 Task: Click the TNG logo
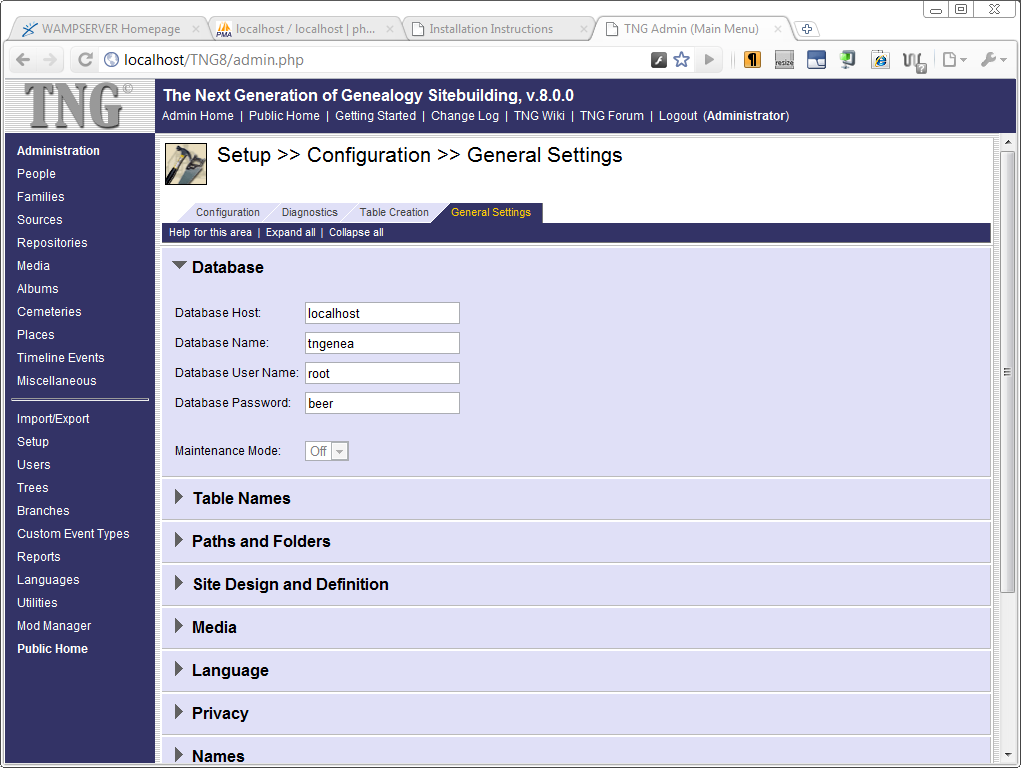click(x=79, y=106)
